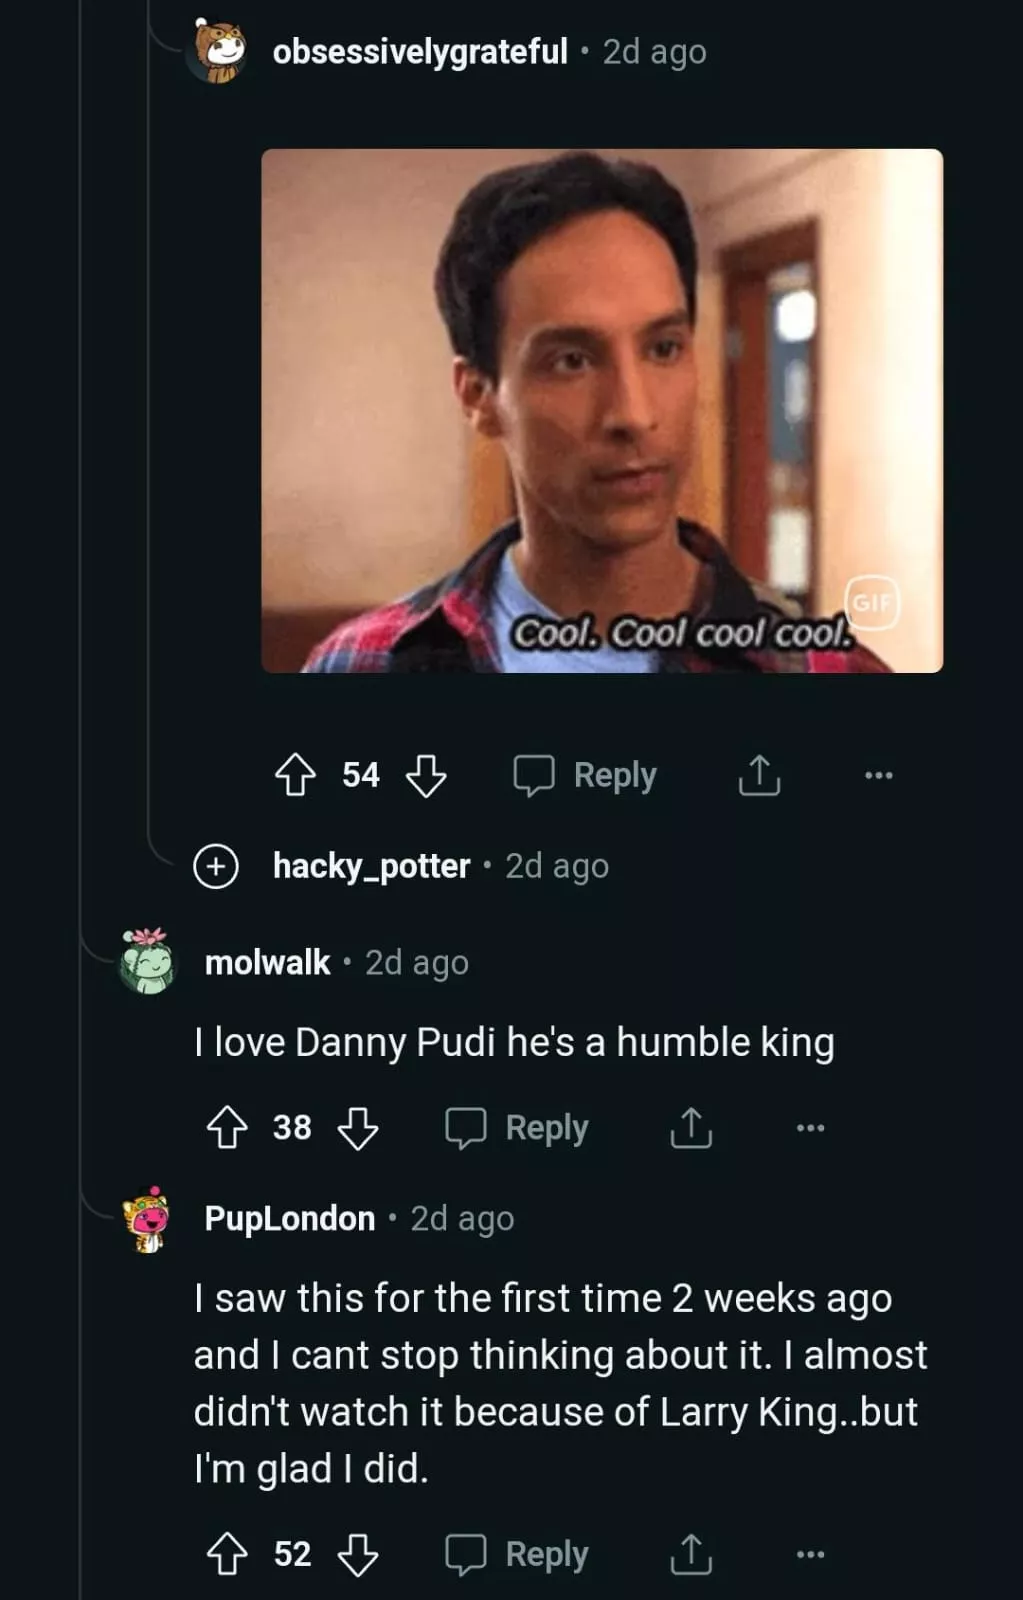This screenshot has width=1023, height=1600.
Task: Reply to PupLondon's comment
Action: [517, 1554]
